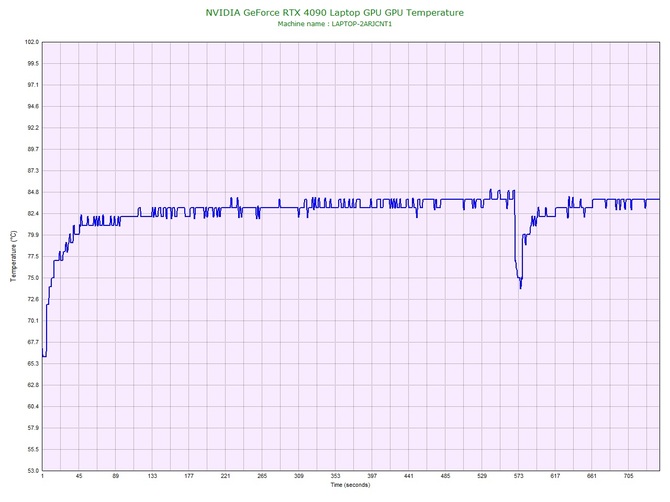Click the 92.2 y-axis value
The image size is (670, 502).
pyautogui.click(x=33, y=128)
